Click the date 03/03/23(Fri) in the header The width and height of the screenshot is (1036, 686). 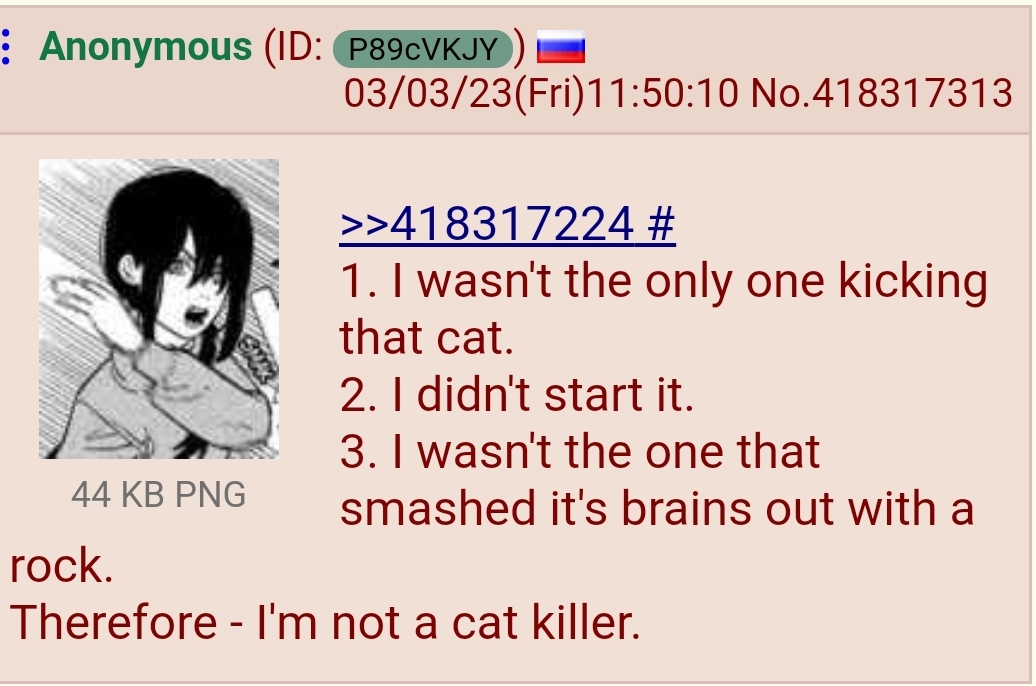464,93
